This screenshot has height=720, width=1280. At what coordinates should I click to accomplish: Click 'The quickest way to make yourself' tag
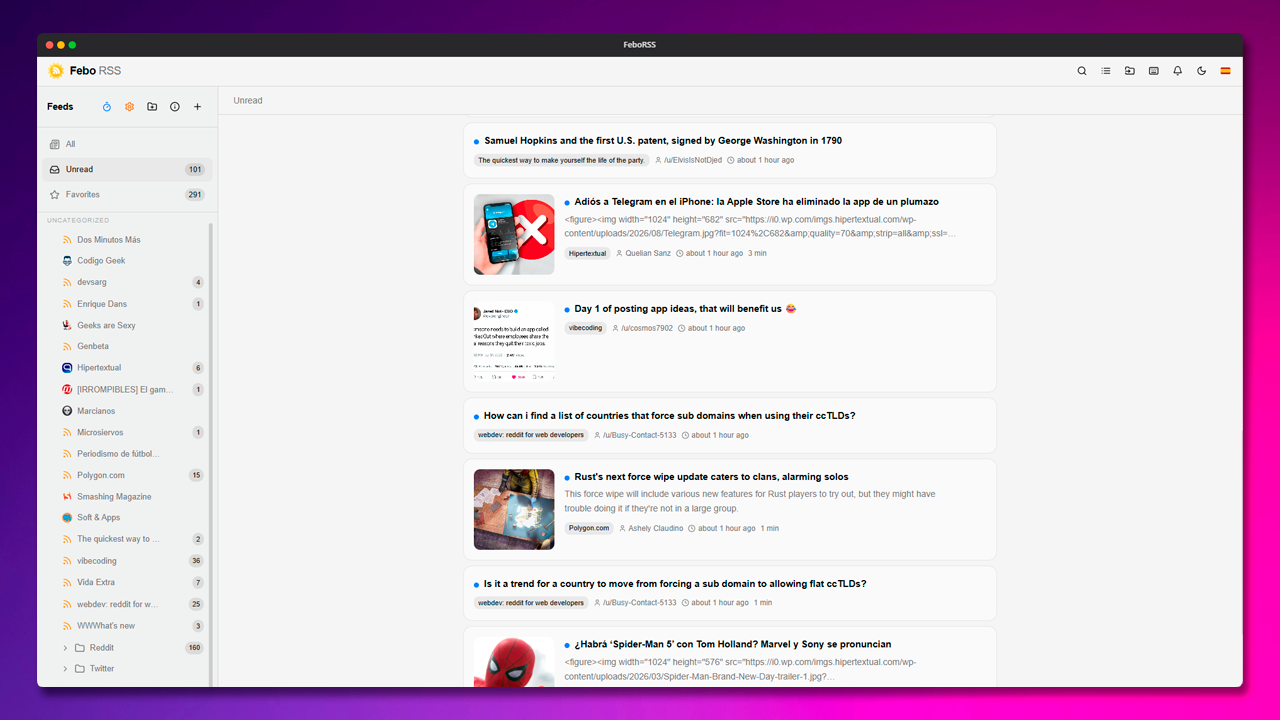coord(561,160)
